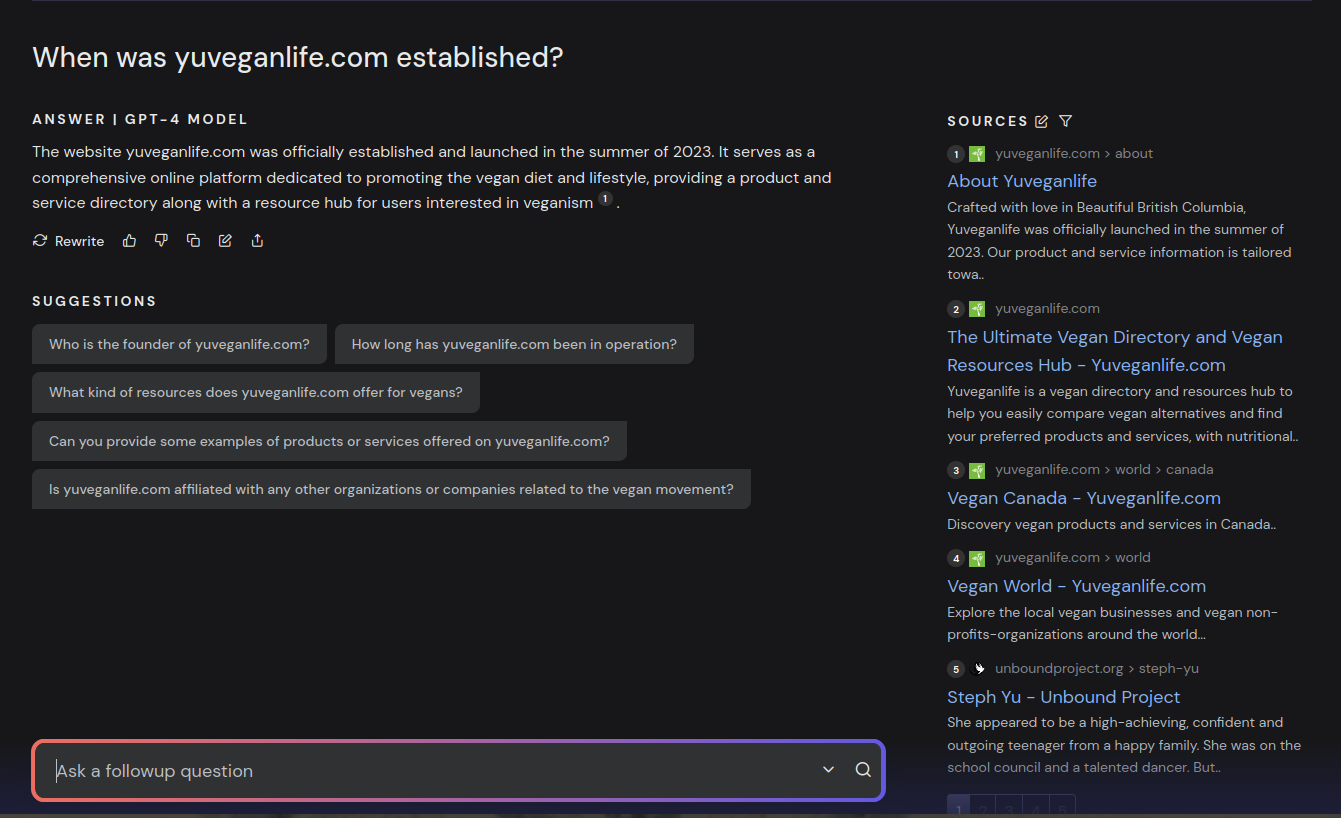Viewport: 1341px width, 818px height.
Task: Open the About Yuveganlife source link
Action: point(1022,181)
